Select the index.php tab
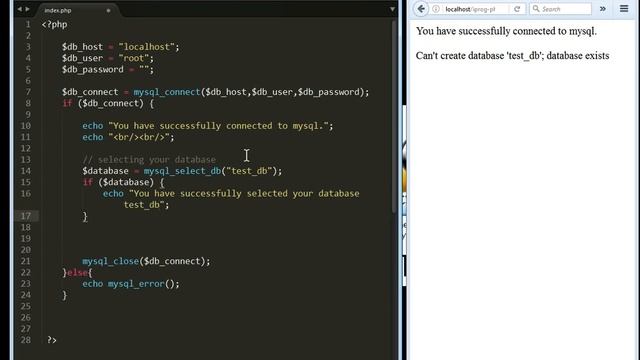Image resolution: width=640 pixels, height=360 pixels. point(58,10)
